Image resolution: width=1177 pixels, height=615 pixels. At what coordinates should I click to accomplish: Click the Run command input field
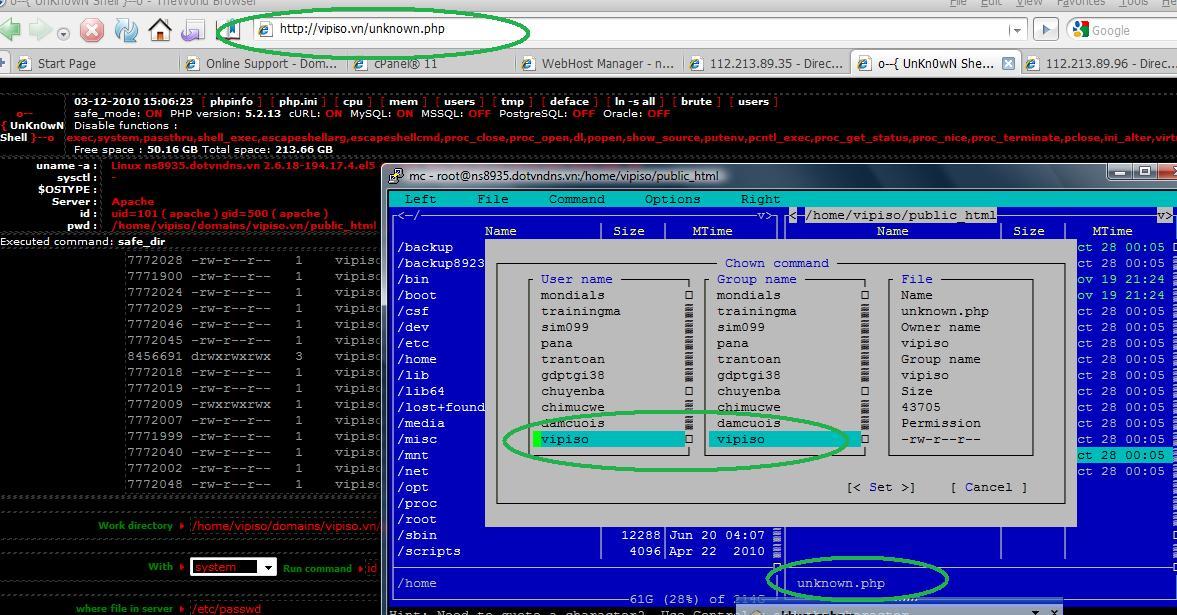click(372, 568)
